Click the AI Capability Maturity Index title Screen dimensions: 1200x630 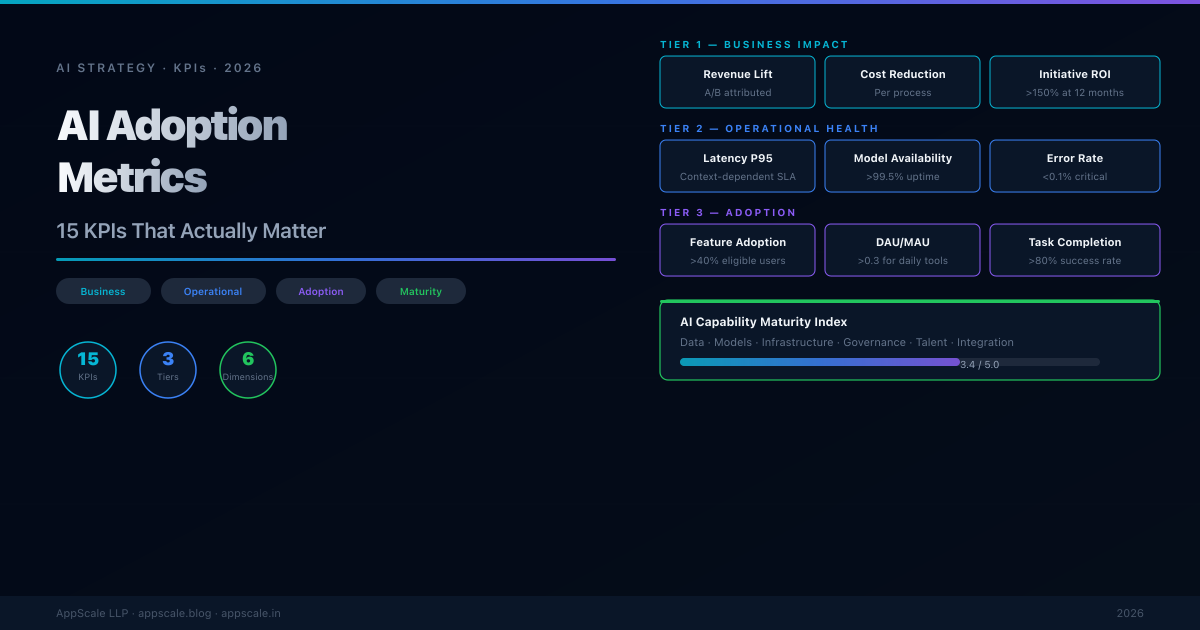coord(763,322)
